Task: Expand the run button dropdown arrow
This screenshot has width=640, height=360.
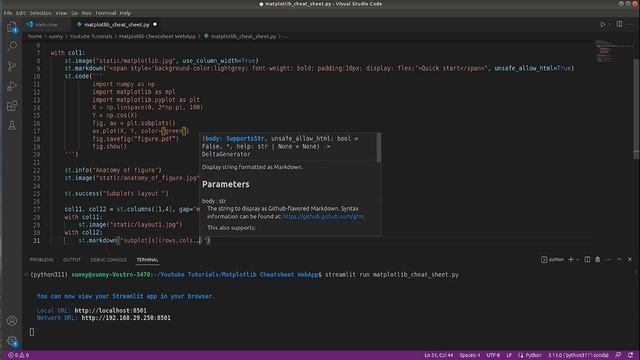Action: coord(610,24)
